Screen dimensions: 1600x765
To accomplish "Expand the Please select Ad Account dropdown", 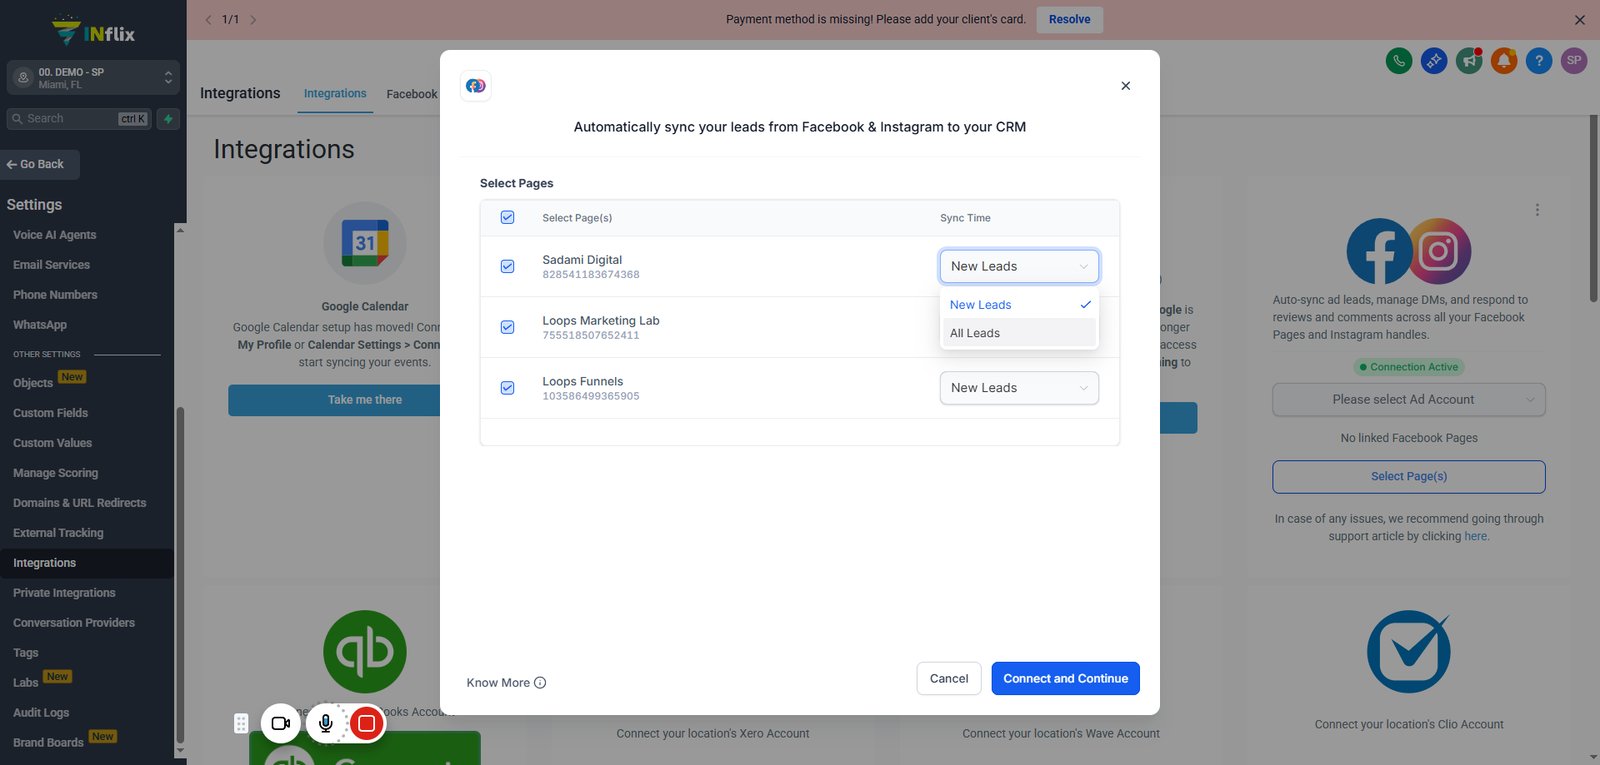I will (x=1409, y=400).
